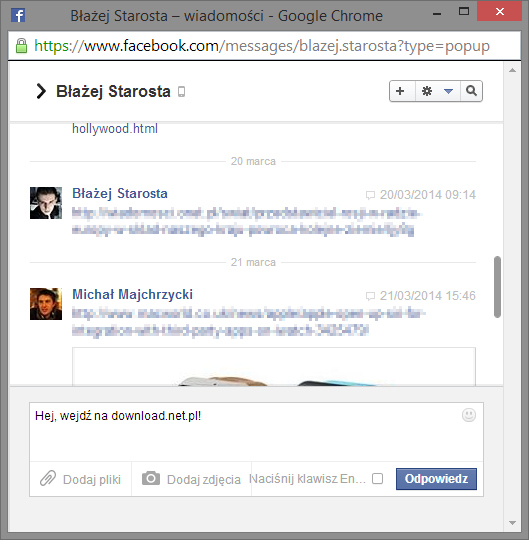Click the page scrollbar down arrow

tap(512, 523)
